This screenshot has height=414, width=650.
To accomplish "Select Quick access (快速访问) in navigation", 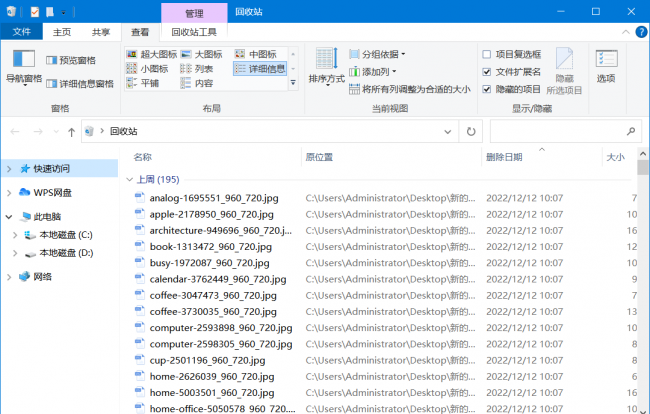I will (51, 169).
